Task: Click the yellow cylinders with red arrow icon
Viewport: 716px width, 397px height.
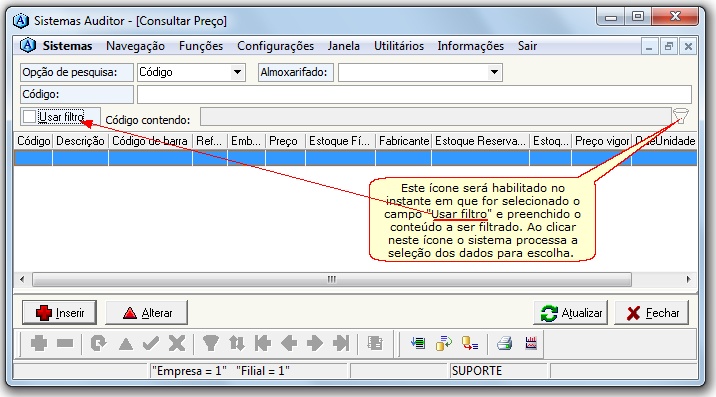Action: [470, 343]
